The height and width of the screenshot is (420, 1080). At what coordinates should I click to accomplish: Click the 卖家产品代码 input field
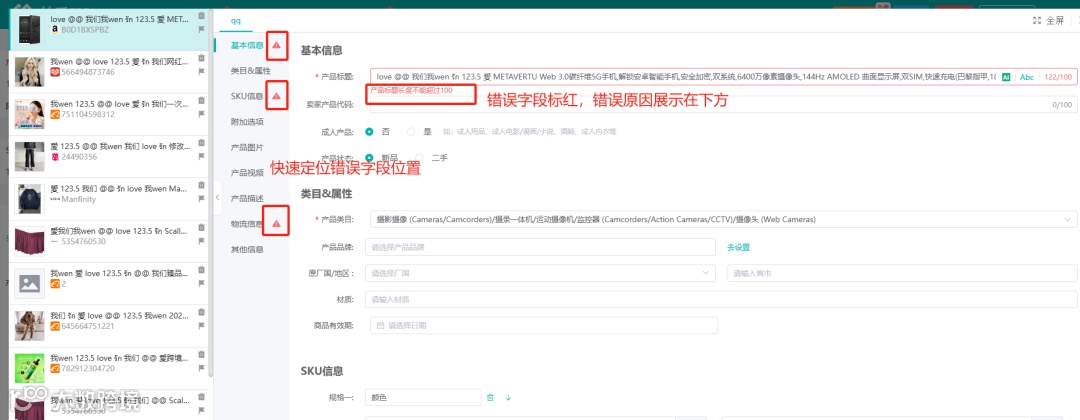click(x=723, y=105)
